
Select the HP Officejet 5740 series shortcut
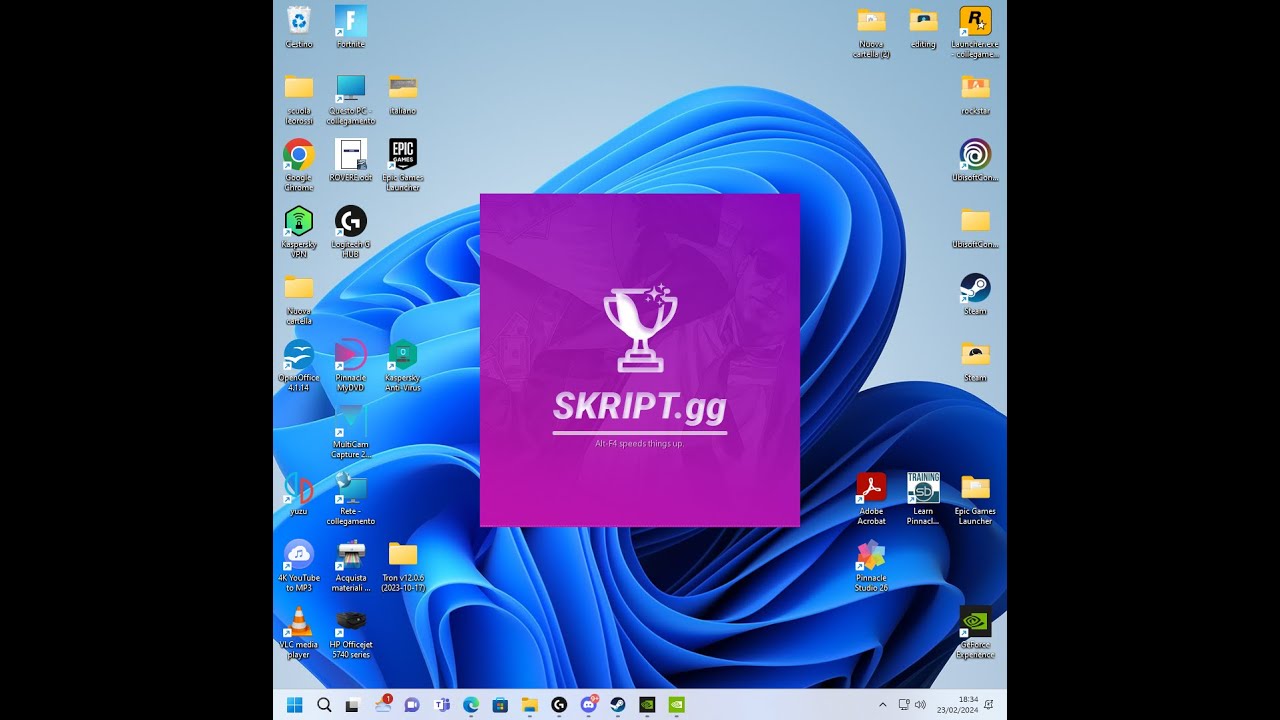[x=351, y=632]
